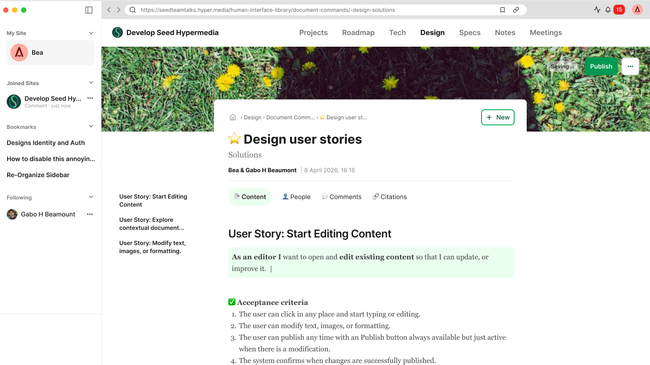
Task: Click the Saving status indicator
Action: click(561, 66)
